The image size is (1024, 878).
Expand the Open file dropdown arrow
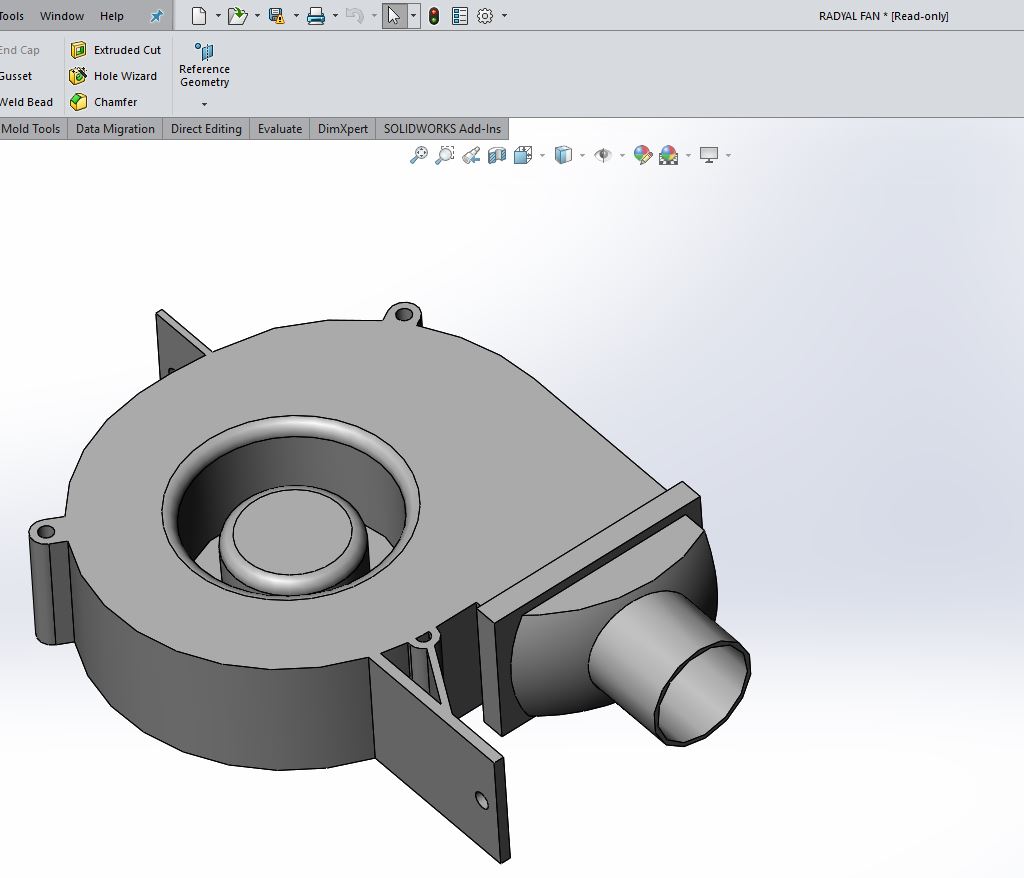coord(257,16)
